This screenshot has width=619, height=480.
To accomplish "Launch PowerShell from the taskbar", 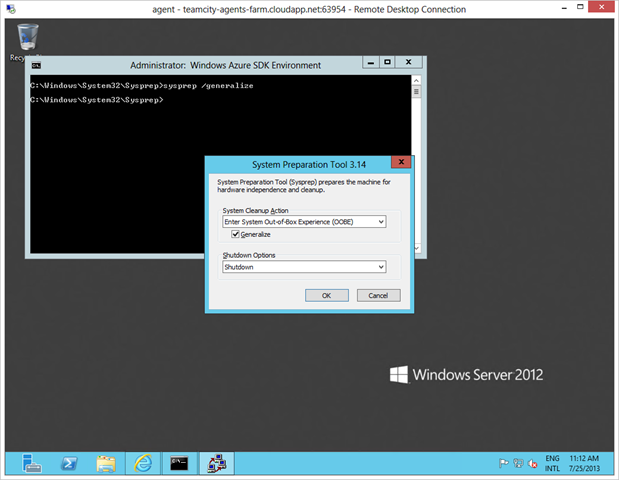I will [x=69, y=463].
